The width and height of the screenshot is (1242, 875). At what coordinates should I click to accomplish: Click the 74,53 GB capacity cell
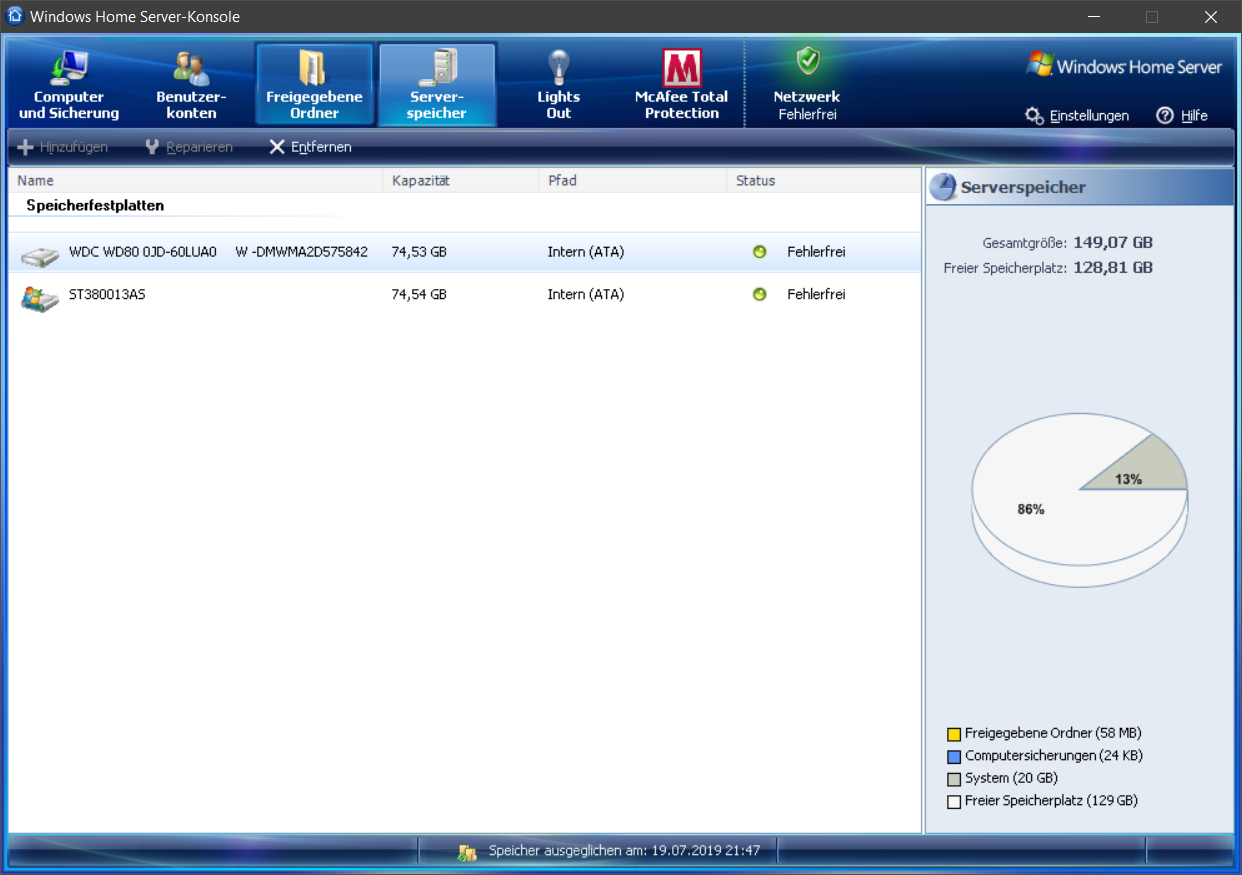point(419,252)
